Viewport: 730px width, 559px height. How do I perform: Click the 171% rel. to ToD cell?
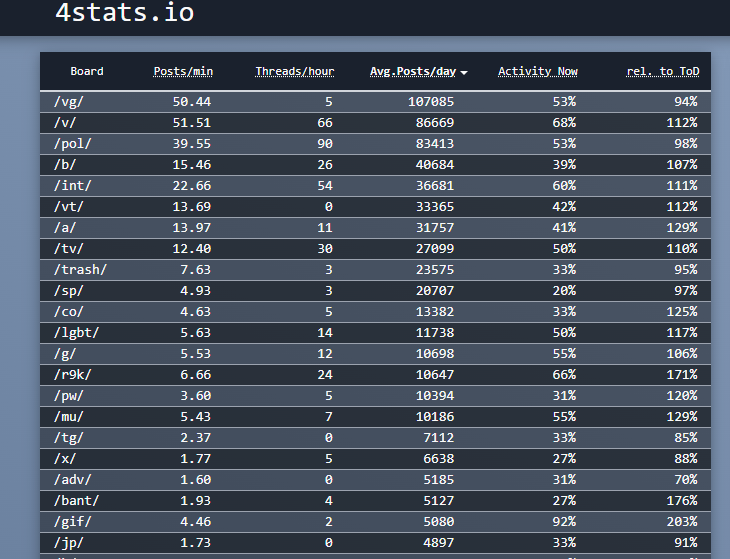(x=682, y=375)
